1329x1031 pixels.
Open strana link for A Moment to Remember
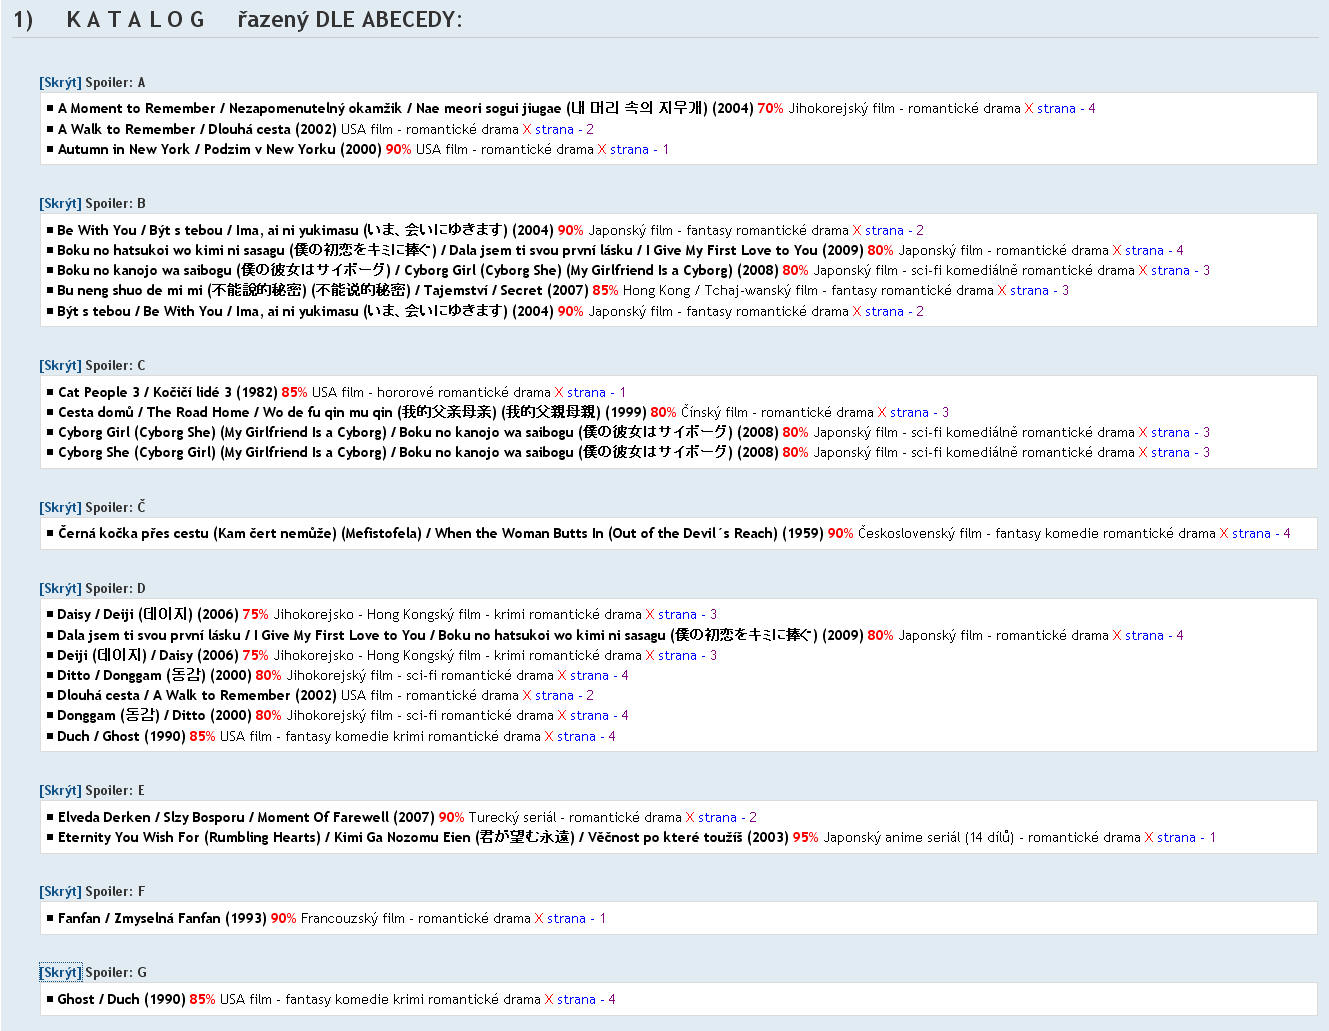click(x=1056, y=109)
